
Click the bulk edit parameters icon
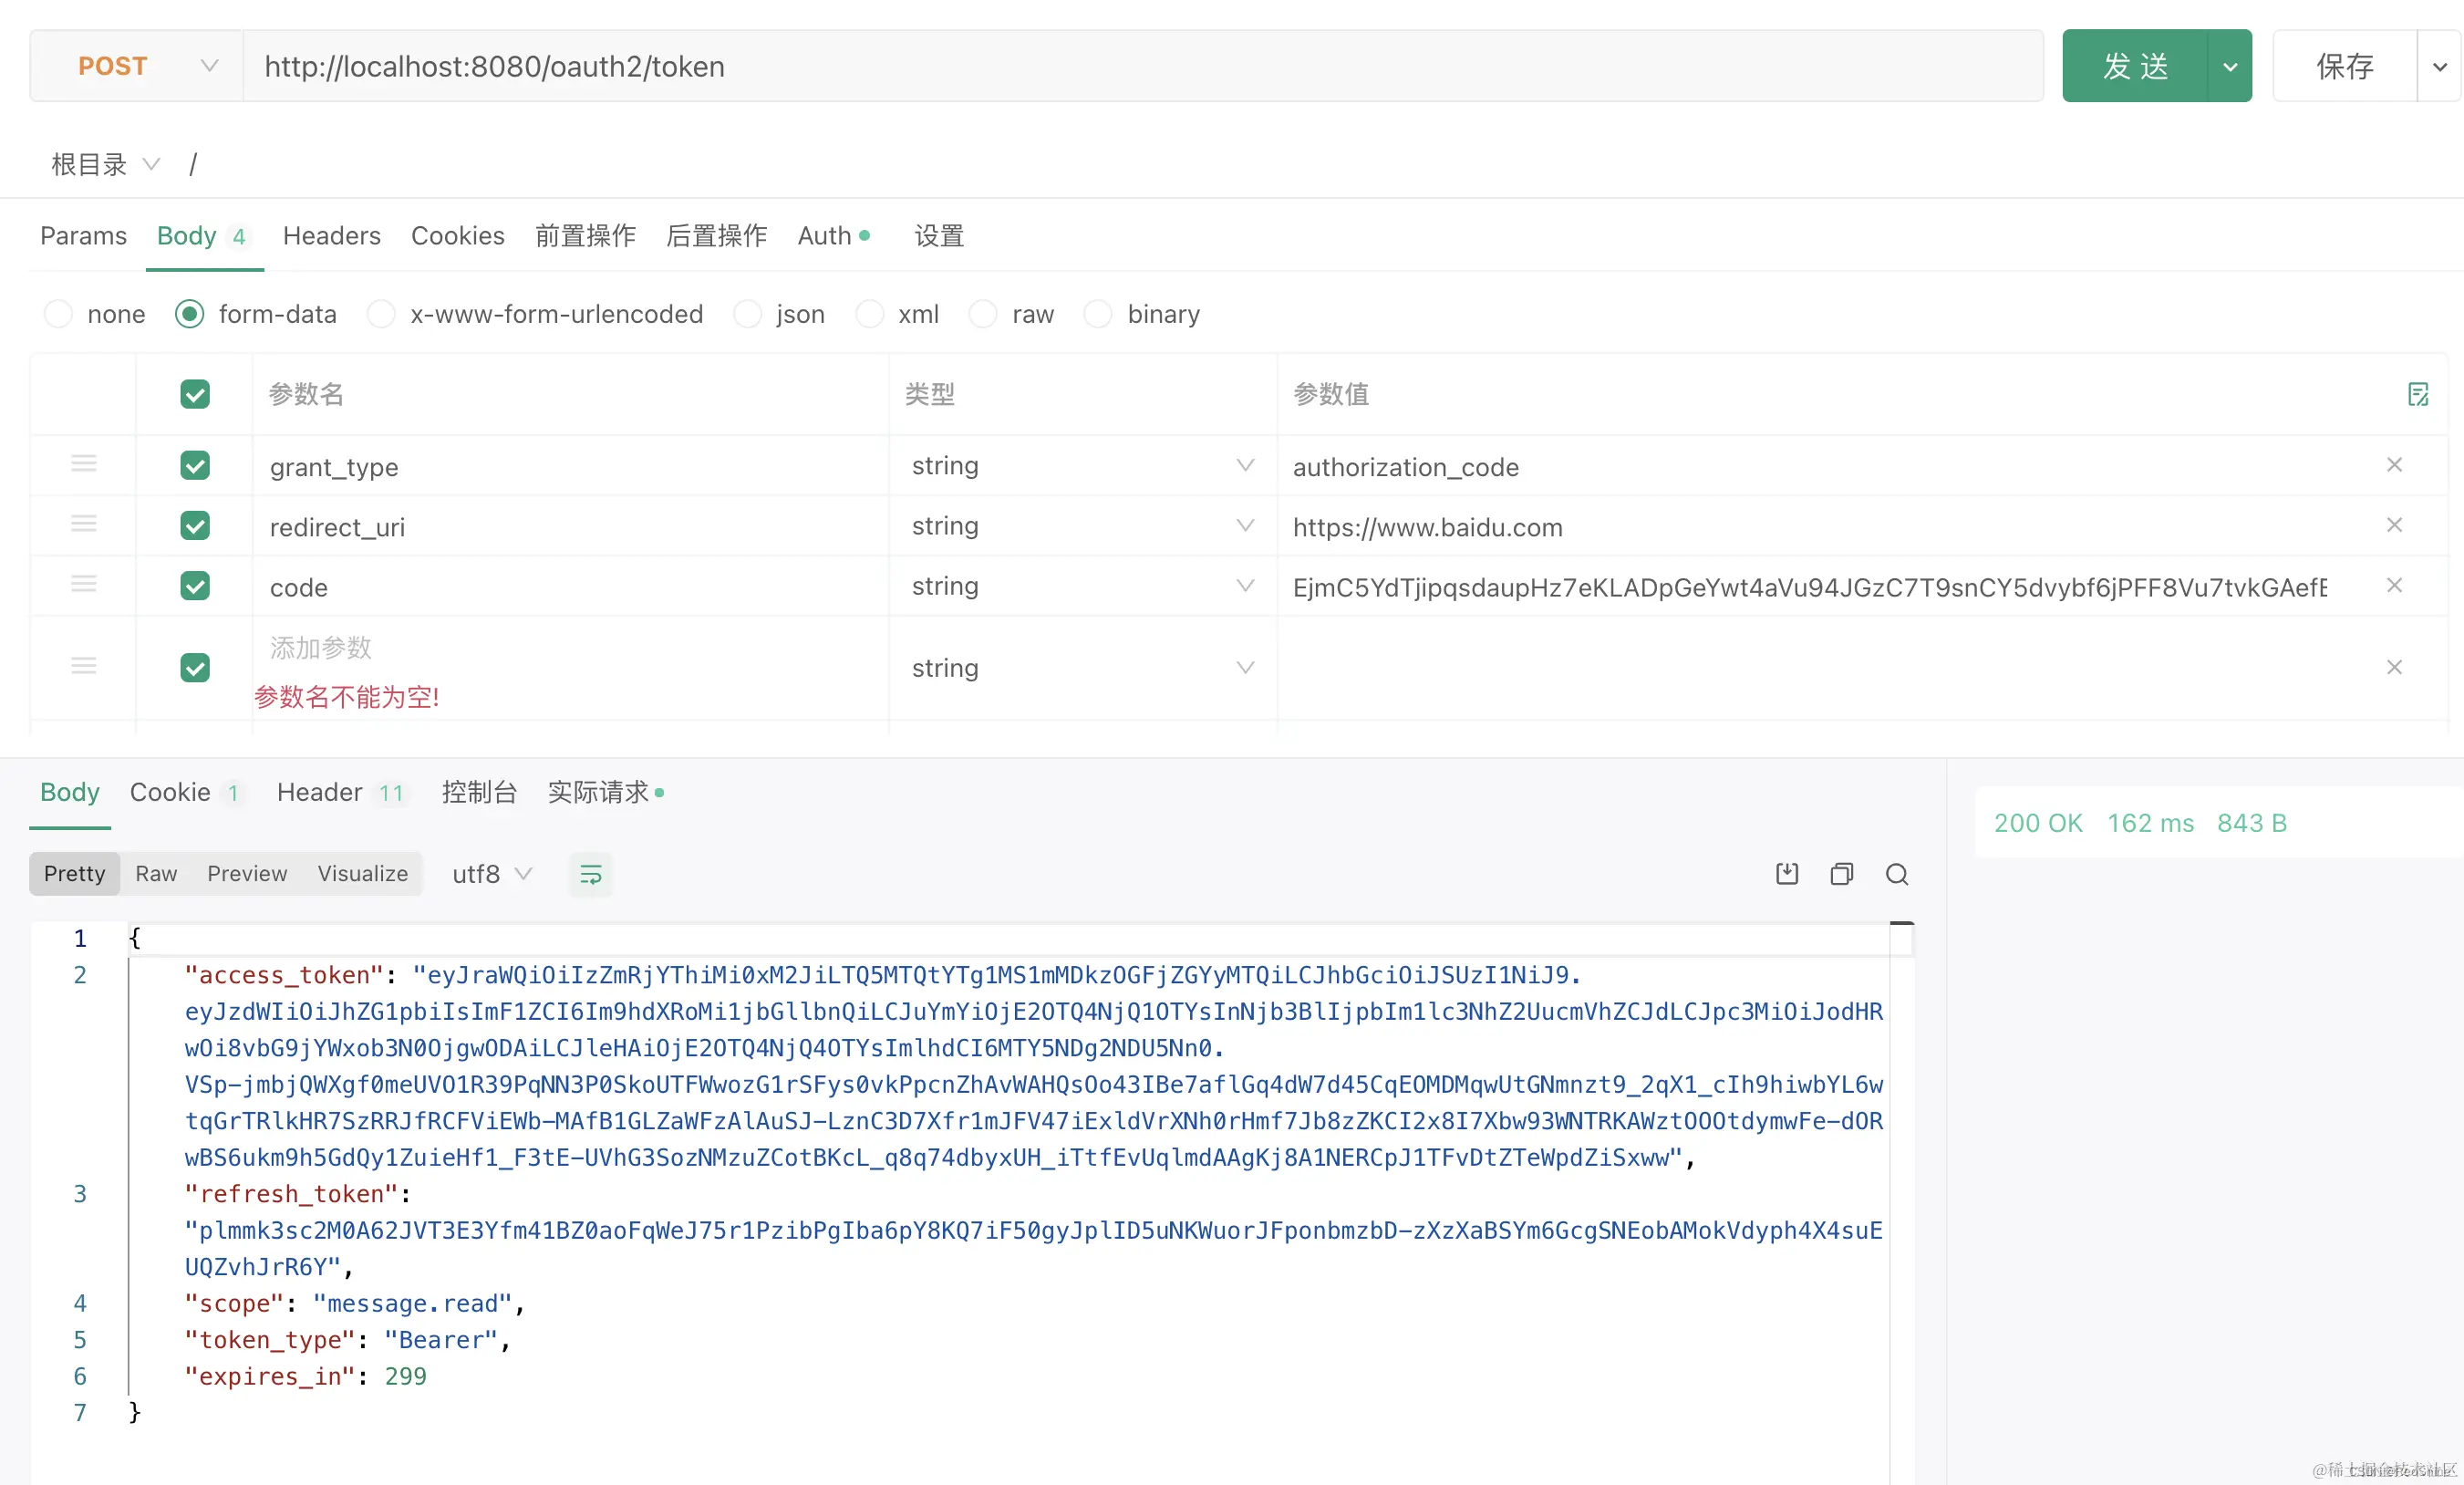[x=2417, y=394]
